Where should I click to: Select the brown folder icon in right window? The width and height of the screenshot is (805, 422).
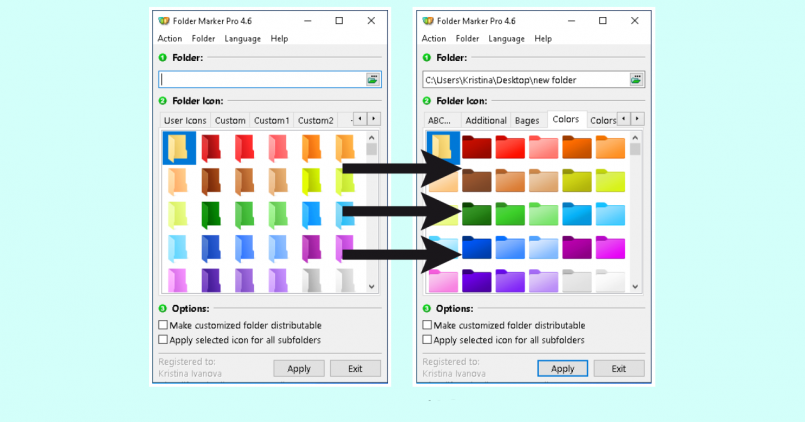[x=476, y=181]
